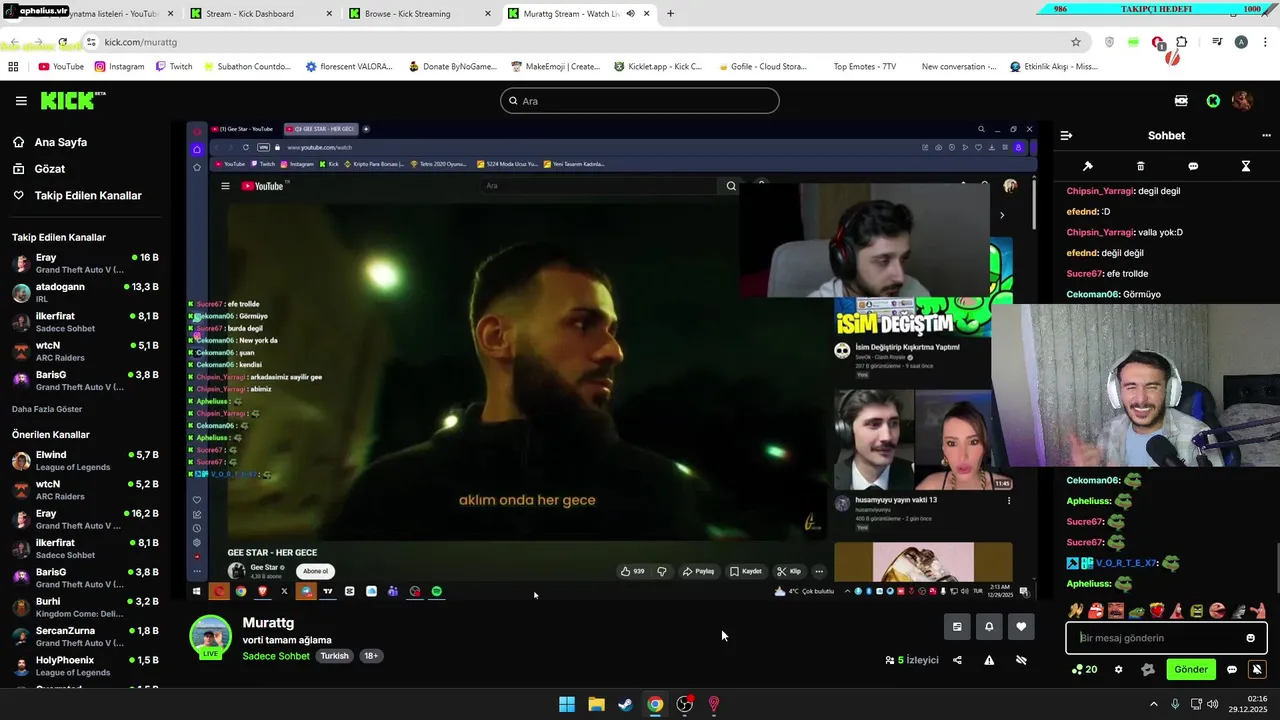
Task: Toggle the hide-chat crossed icon near viewers
Action: 1021,660
